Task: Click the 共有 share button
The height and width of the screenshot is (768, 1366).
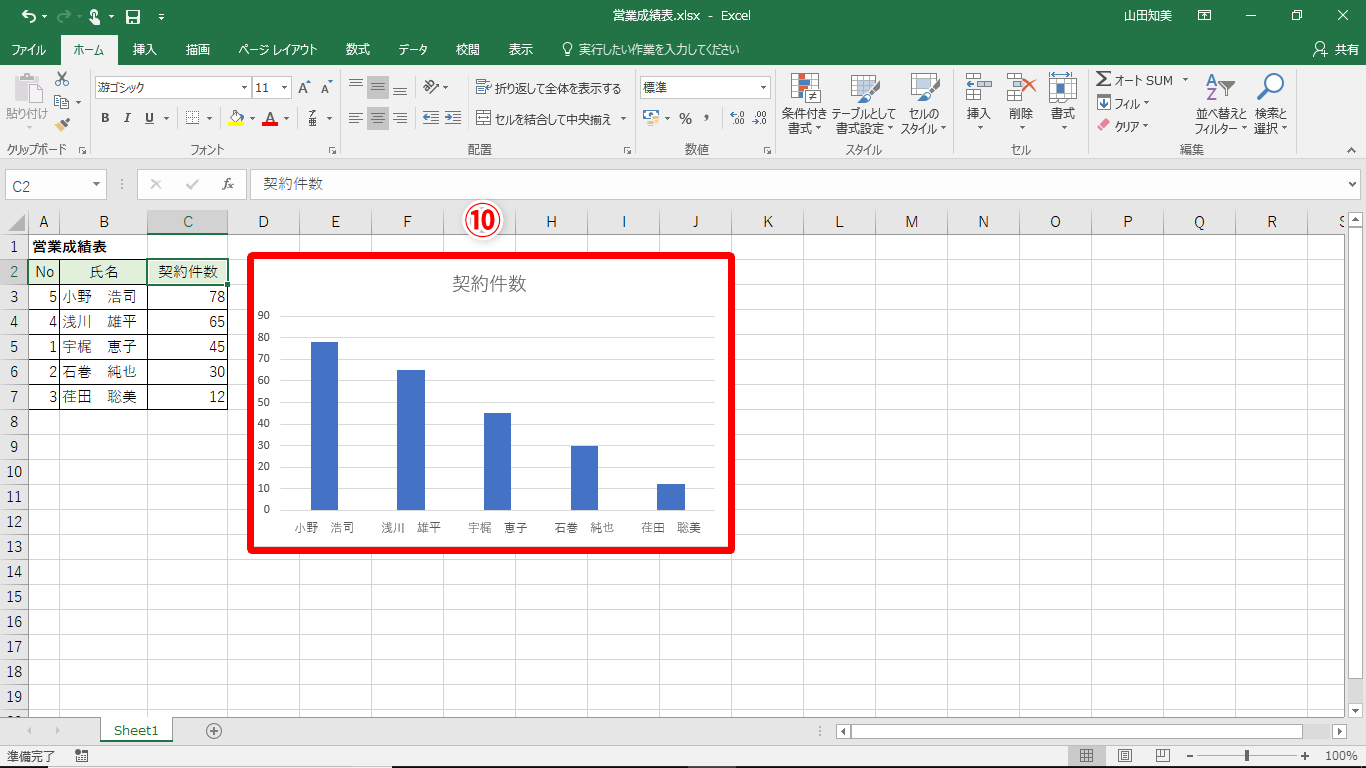Action: pos(1335,49)
